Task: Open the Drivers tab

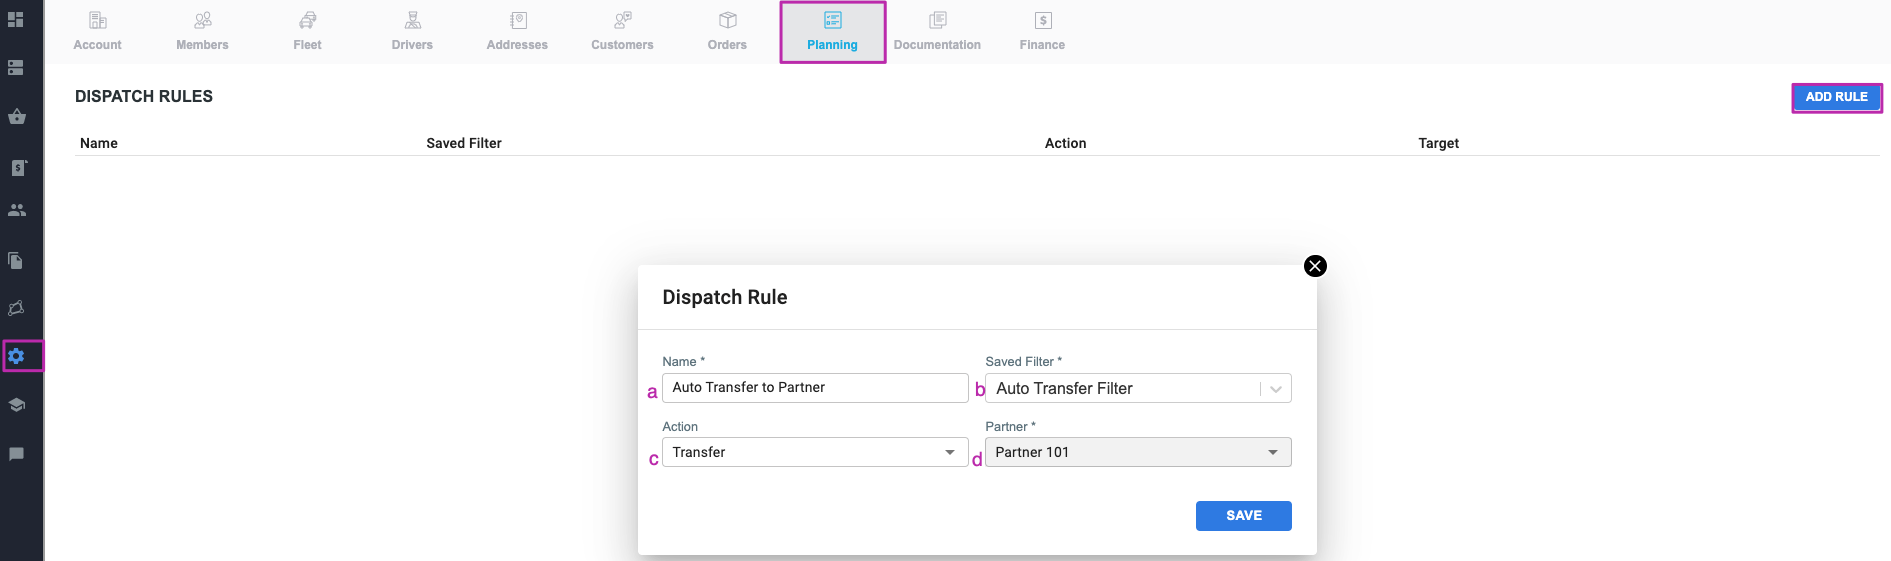Action: click(x=412, y=31)
